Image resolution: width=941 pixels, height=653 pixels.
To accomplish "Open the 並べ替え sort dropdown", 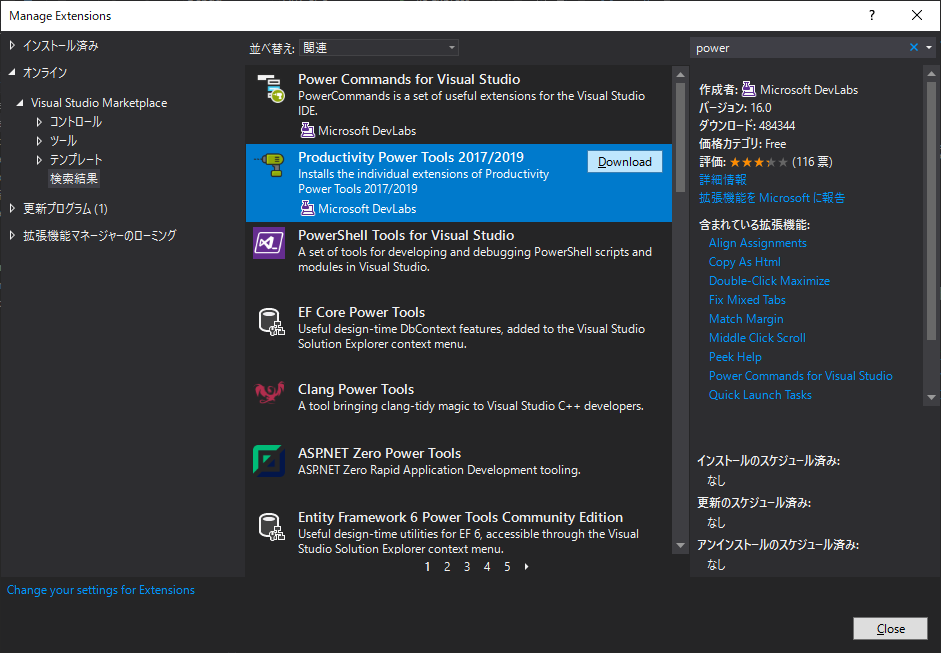I will point(377,47).
